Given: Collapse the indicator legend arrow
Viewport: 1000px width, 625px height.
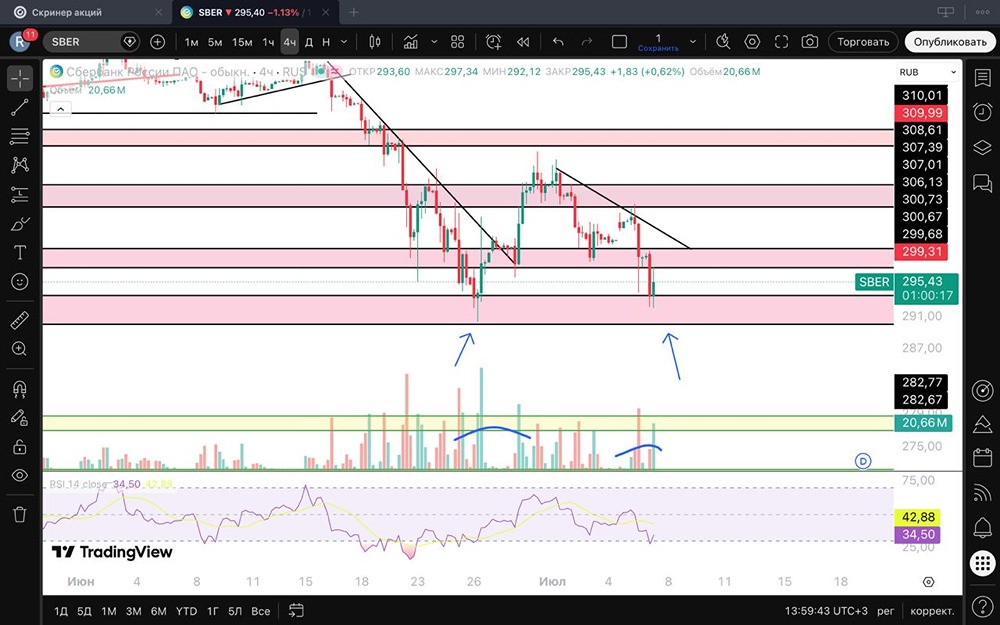Looking at the screenshot, I should pos(60,110).
